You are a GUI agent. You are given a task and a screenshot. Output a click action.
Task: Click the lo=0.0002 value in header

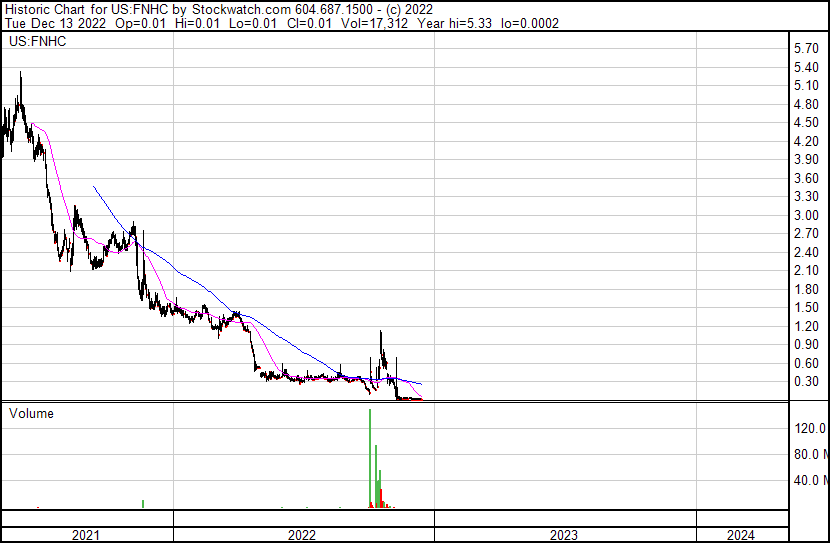(x=530, y=23)
